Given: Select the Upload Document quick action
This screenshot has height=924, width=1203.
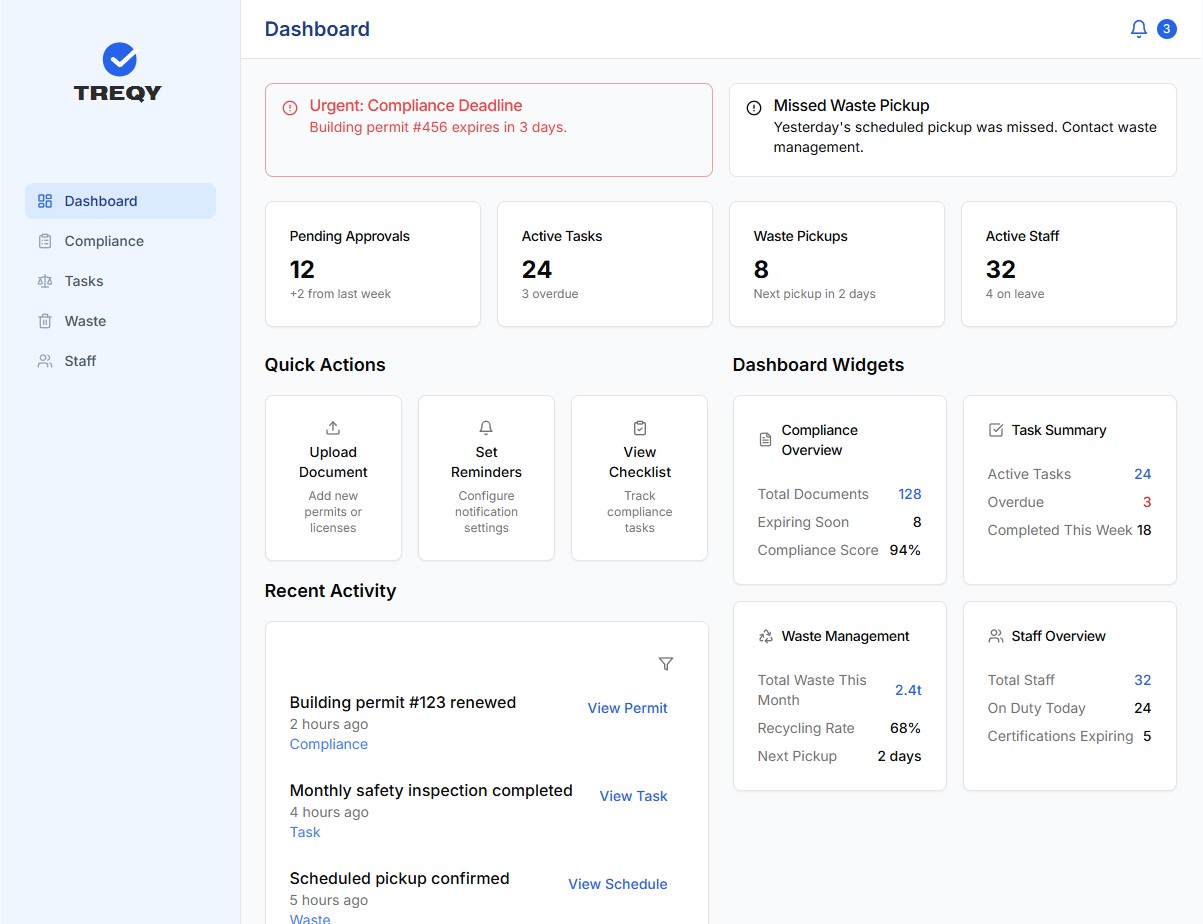Looking at the screenshot, I should click(x=333, y=478).
